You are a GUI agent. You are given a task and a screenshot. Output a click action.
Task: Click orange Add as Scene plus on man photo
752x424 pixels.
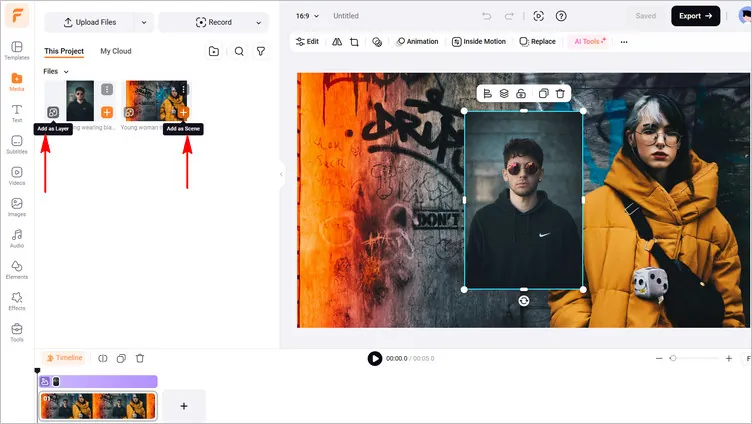click(107, 112)
